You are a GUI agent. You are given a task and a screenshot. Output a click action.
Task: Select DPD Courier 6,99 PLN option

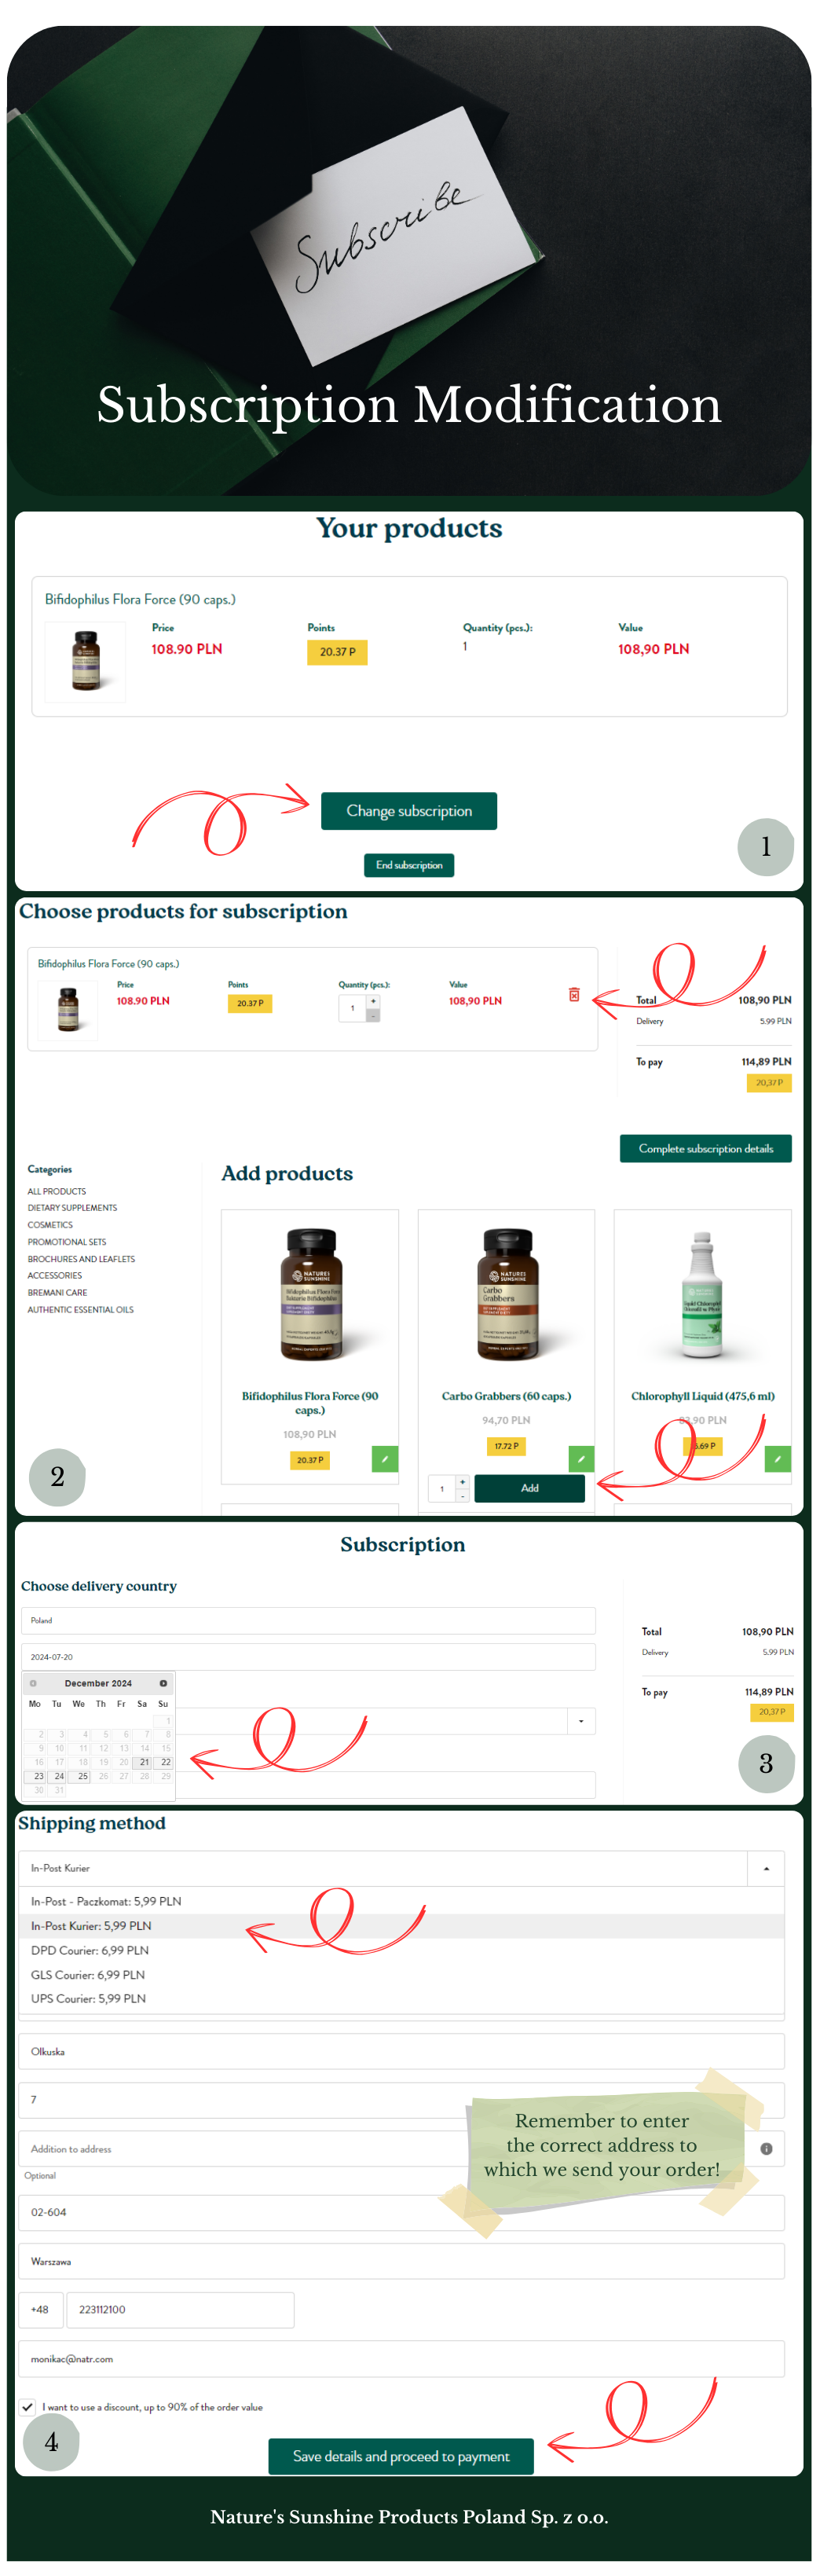[90, 1950]
